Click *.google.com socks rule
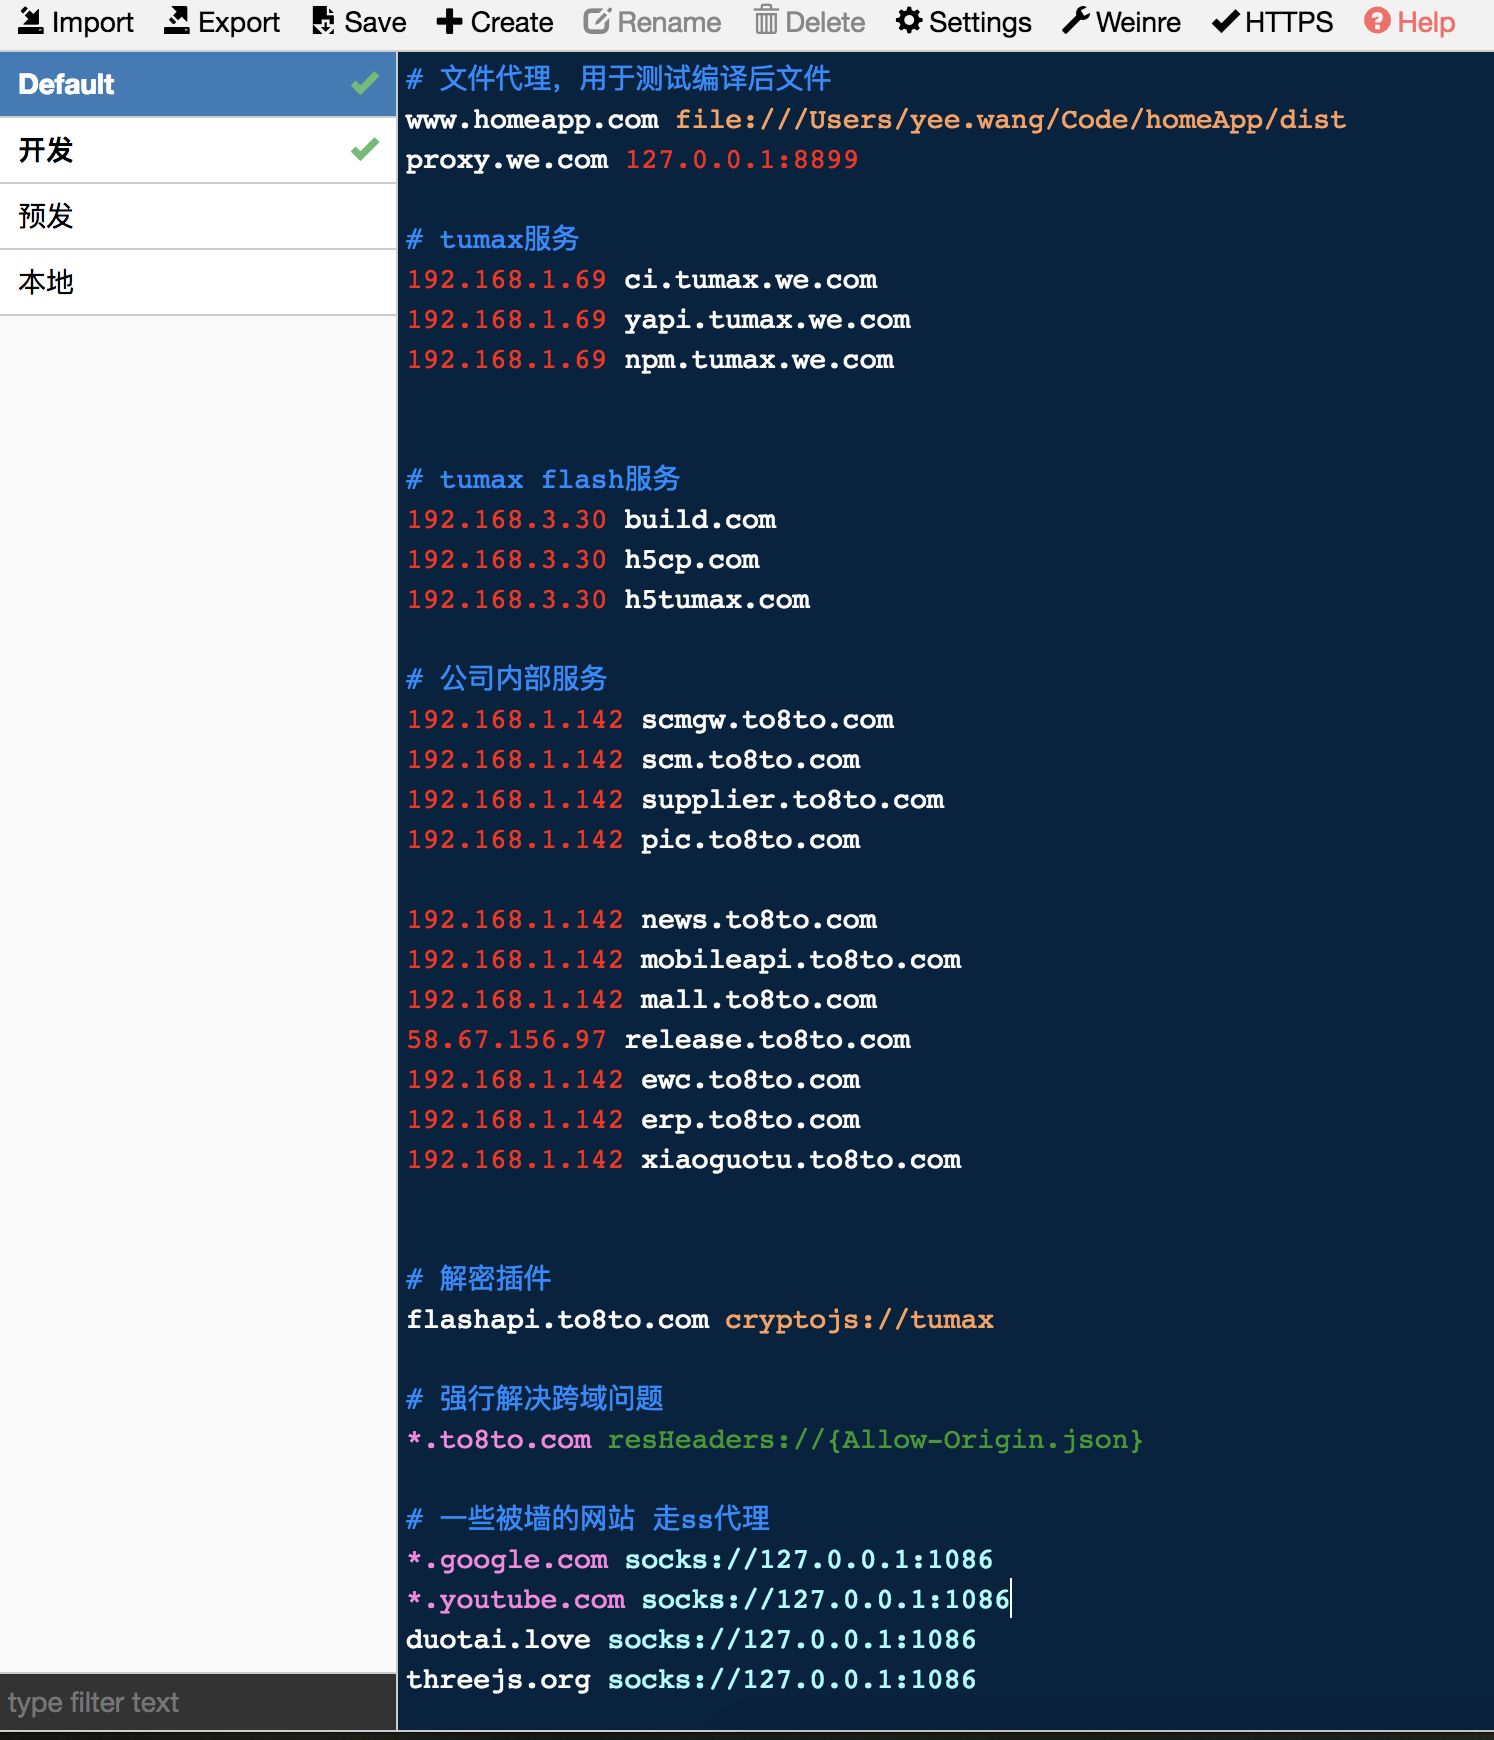Image resolution: width=1494 pixels, height=1740 pixels. point(700,1559)
